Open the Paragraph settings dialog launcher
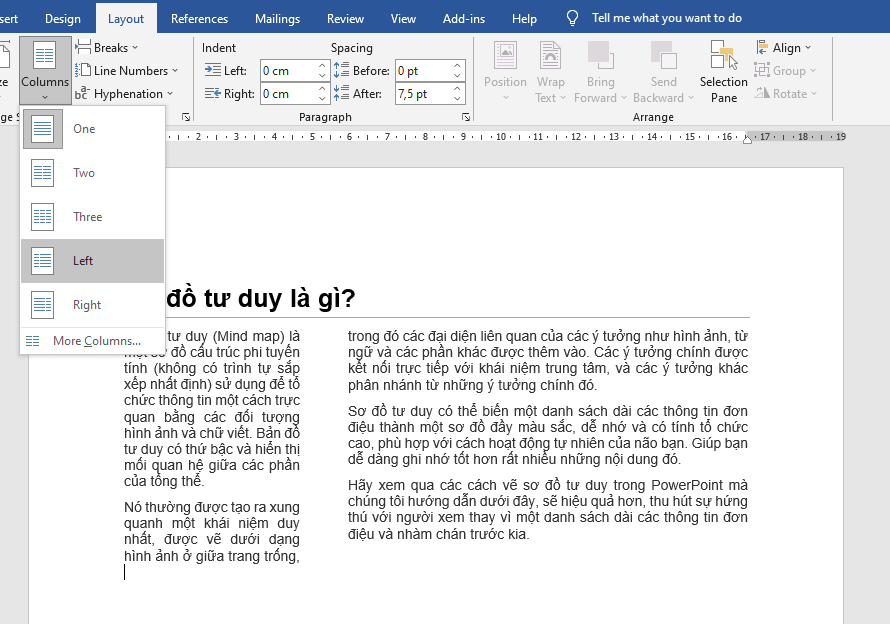This screenshot has width=890, height=624. (x=466, y=117)
